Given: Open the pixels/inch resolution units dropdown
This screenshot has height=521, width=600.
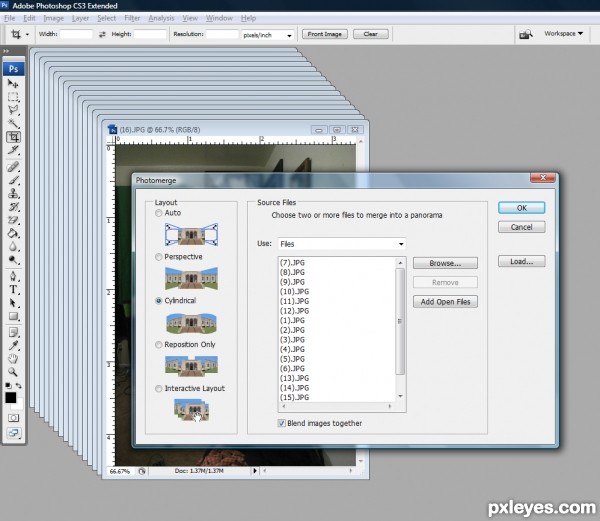Looking at the screenshot, I should 268,35.
